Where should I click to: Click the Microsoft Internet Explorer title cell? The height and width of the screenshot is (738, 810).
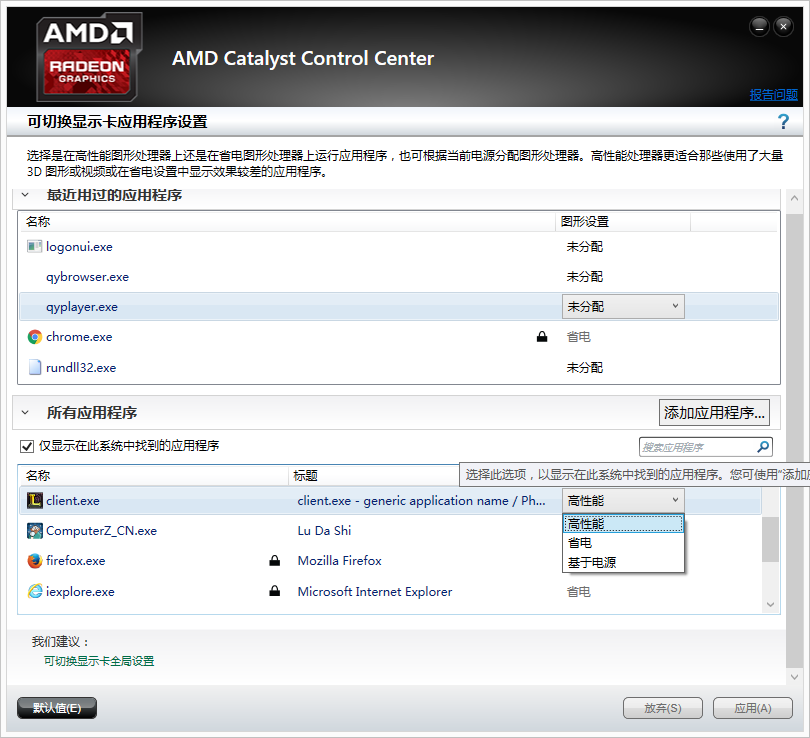pos(375,591)
